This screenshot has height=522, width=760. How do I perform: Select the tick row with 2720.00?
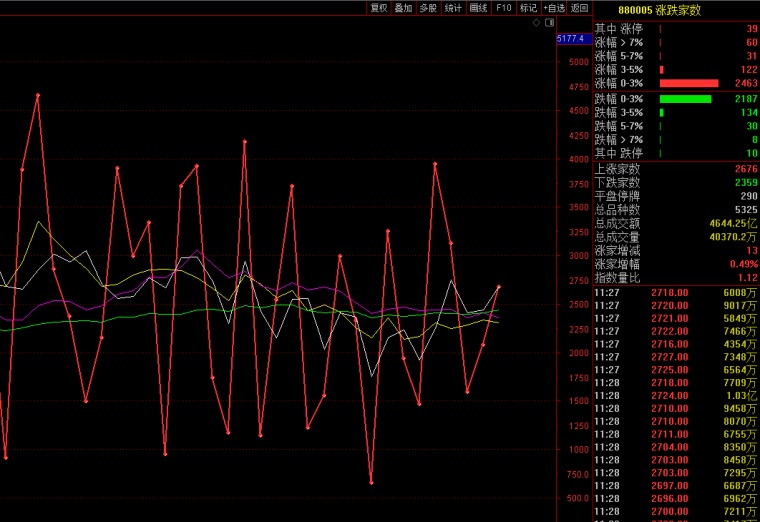pos(676,305)
